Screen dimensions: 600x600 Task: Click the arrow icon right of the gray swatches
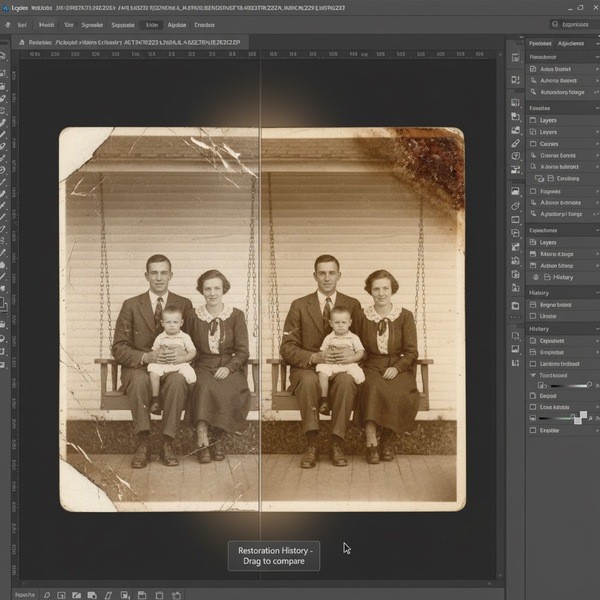(x=590, y=418)
